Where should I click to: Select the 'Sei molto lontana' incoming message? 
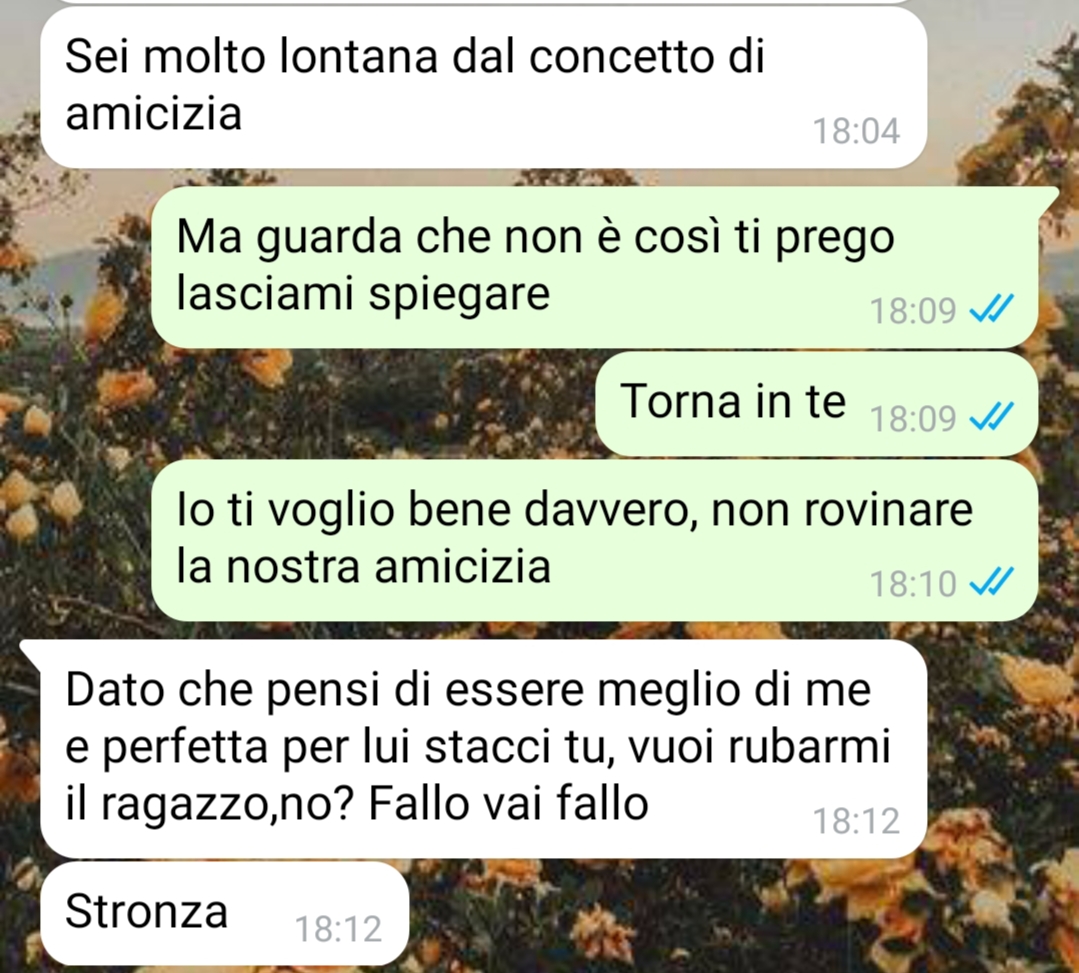click(484, 87)
